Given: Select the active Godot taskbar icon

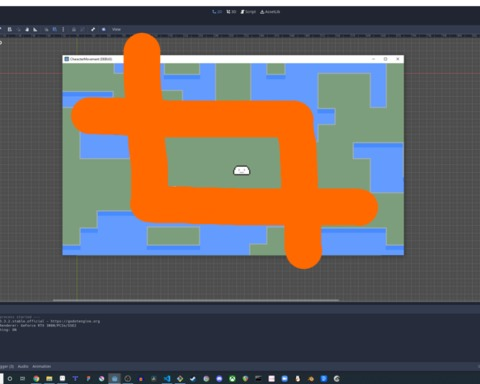Looking at the screenshot, I should tap(115, 379).
